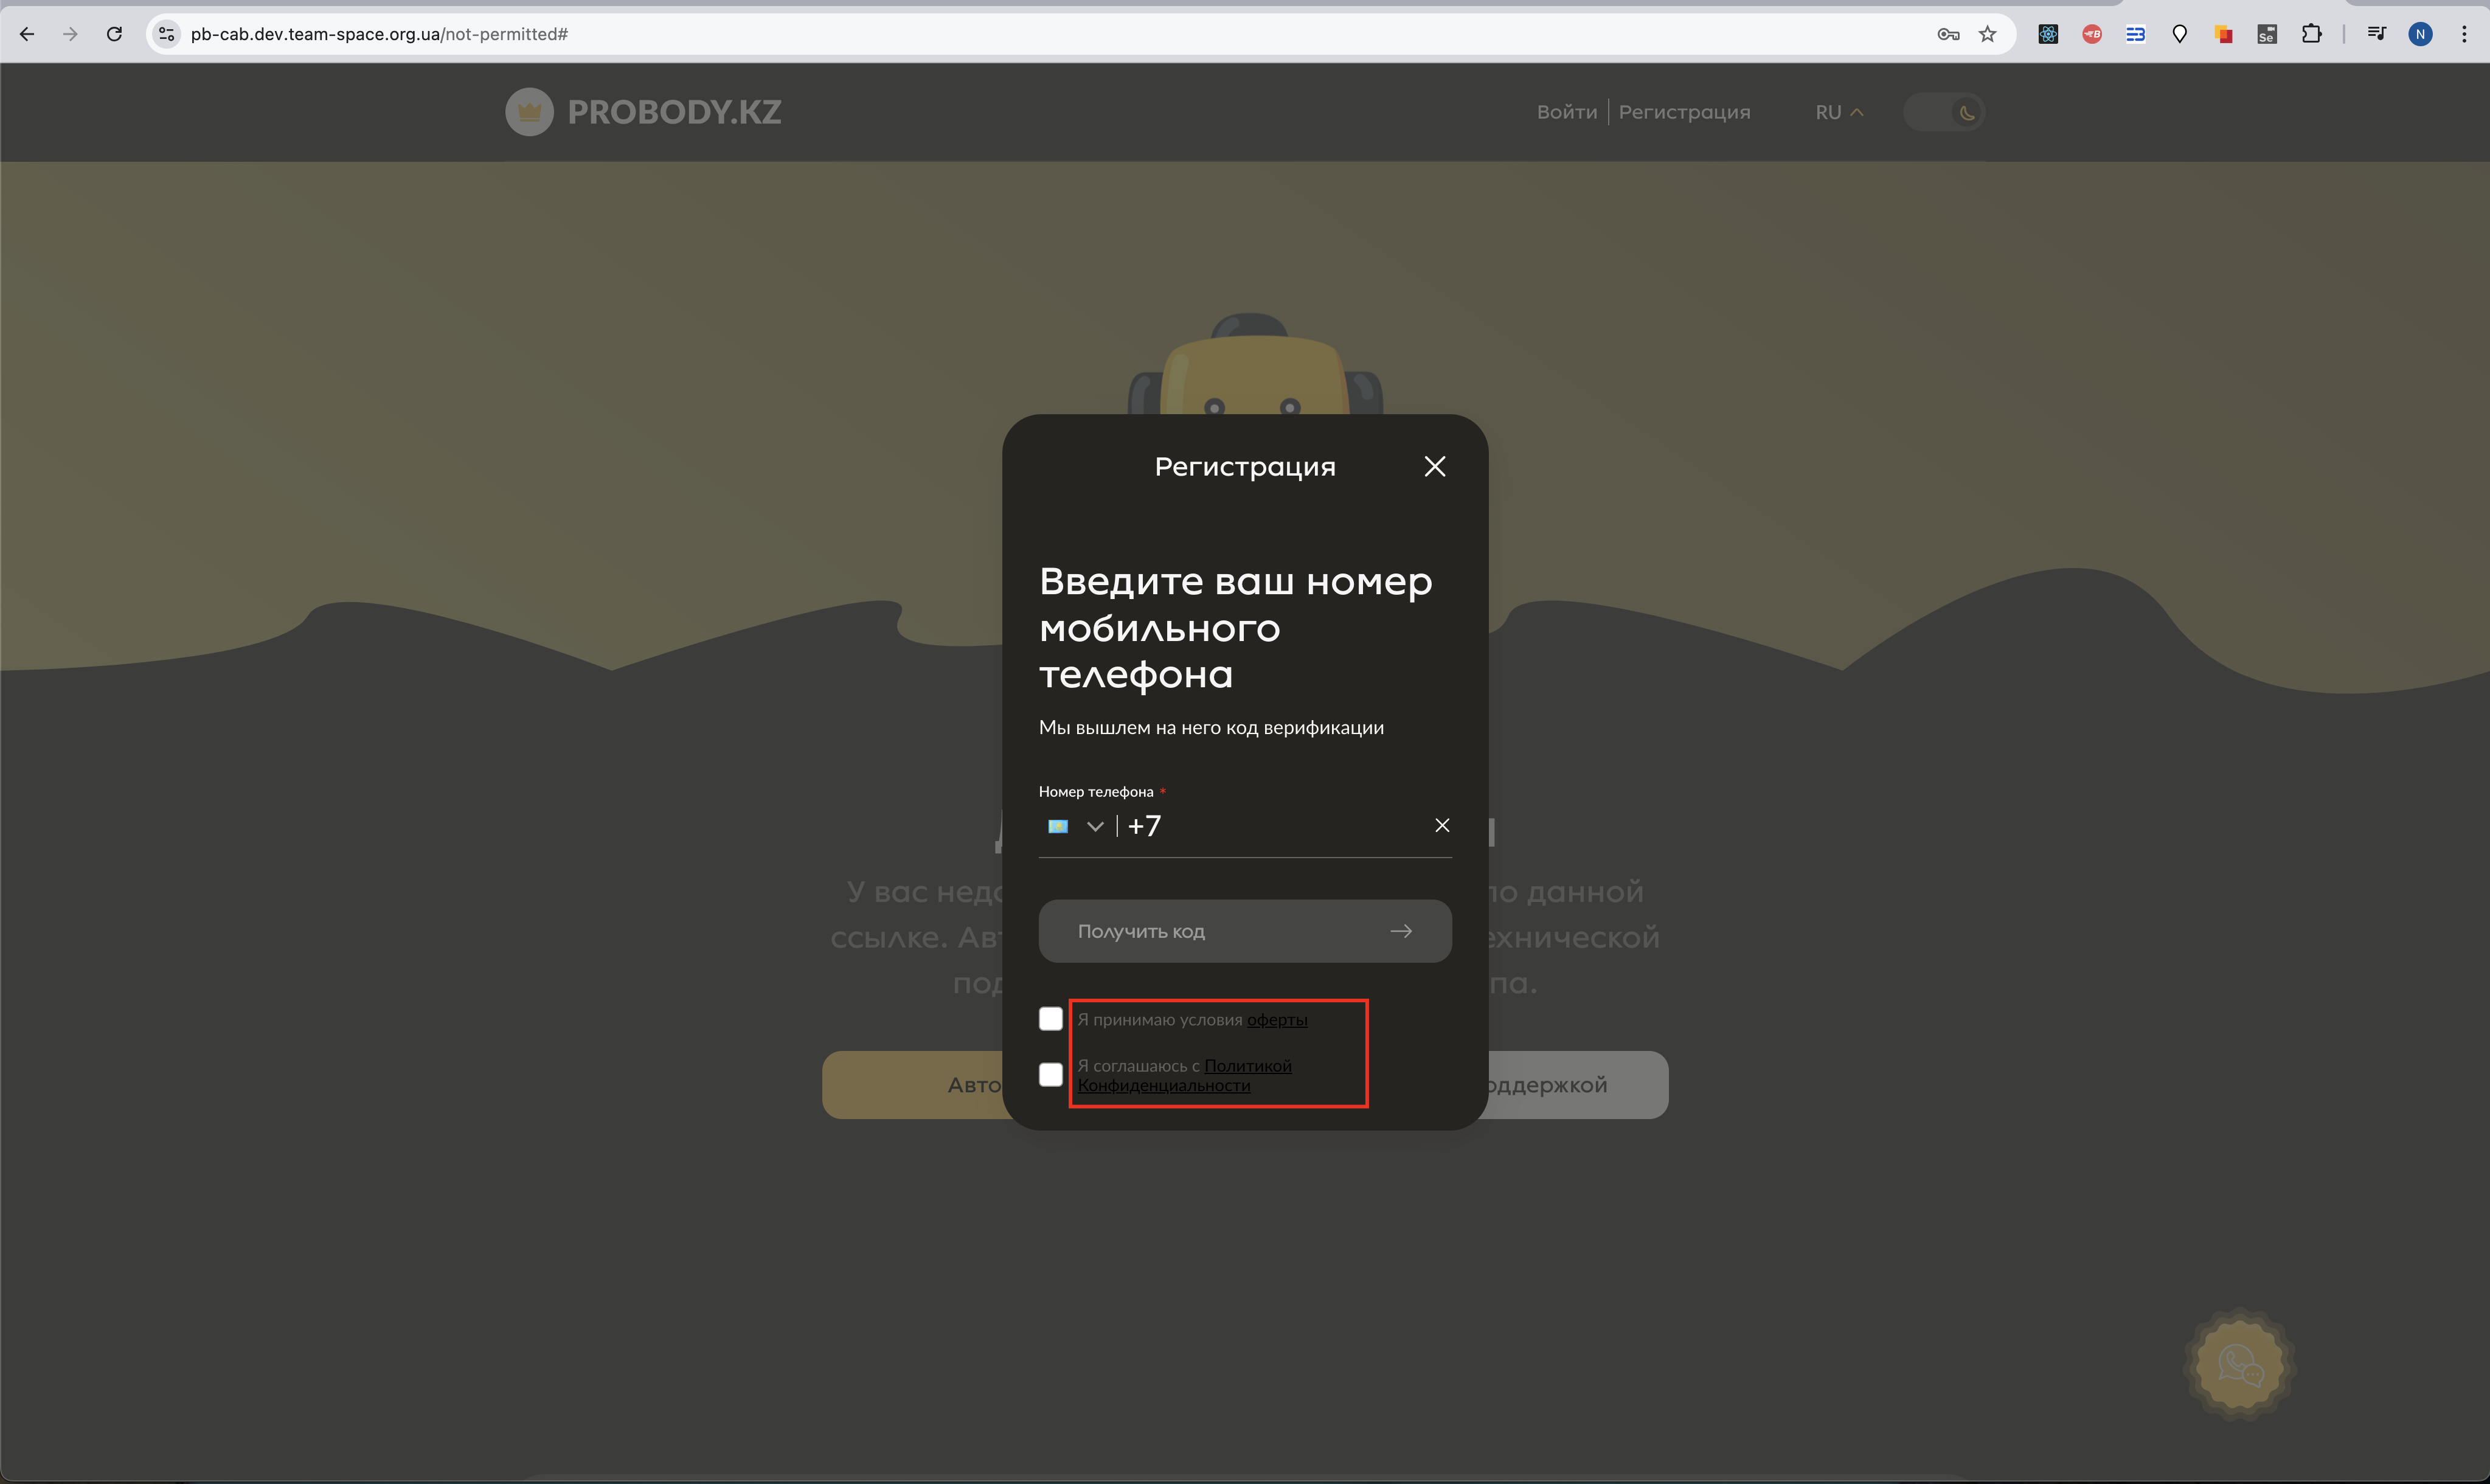Open the оферты link
2490x1484 pixels.
(x=1277, y=1020)
